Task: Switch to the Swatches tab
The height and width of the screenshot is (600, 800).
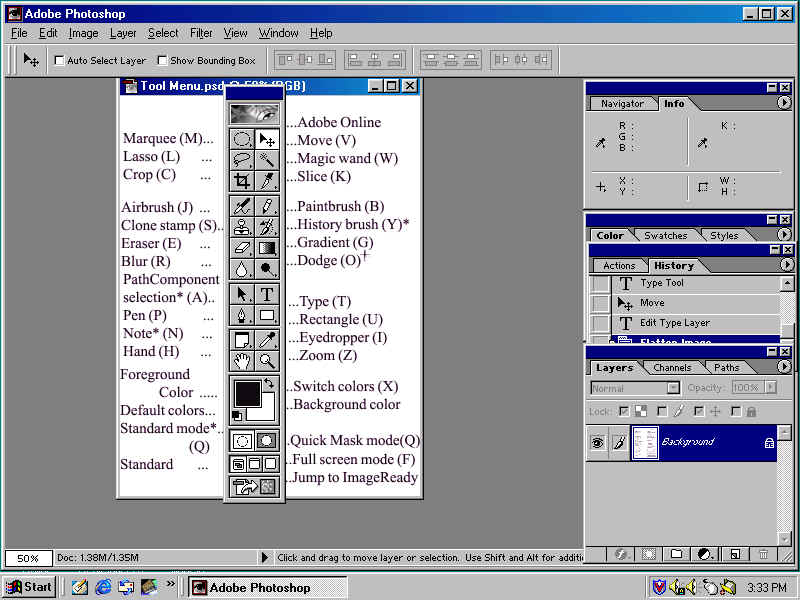Action: tap(666, 235)
